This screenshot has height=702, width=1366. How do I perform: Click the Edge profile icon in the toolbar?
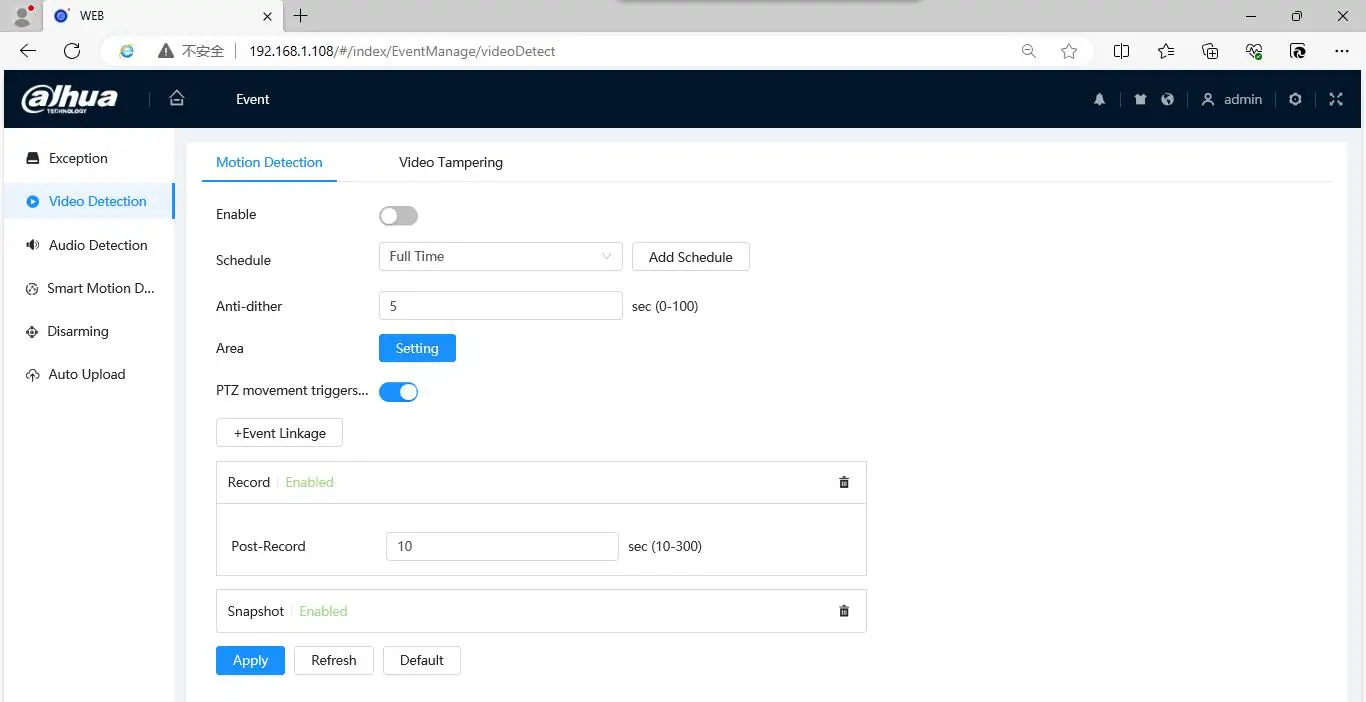[1298, 51]
